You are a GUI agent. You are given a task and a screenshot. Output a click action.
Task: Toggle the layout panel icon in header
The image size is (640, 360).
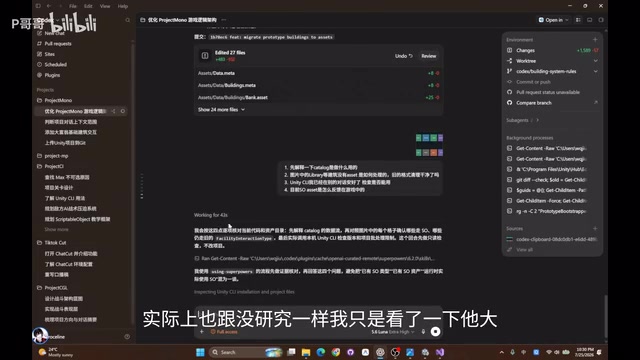tap(578, 20)
